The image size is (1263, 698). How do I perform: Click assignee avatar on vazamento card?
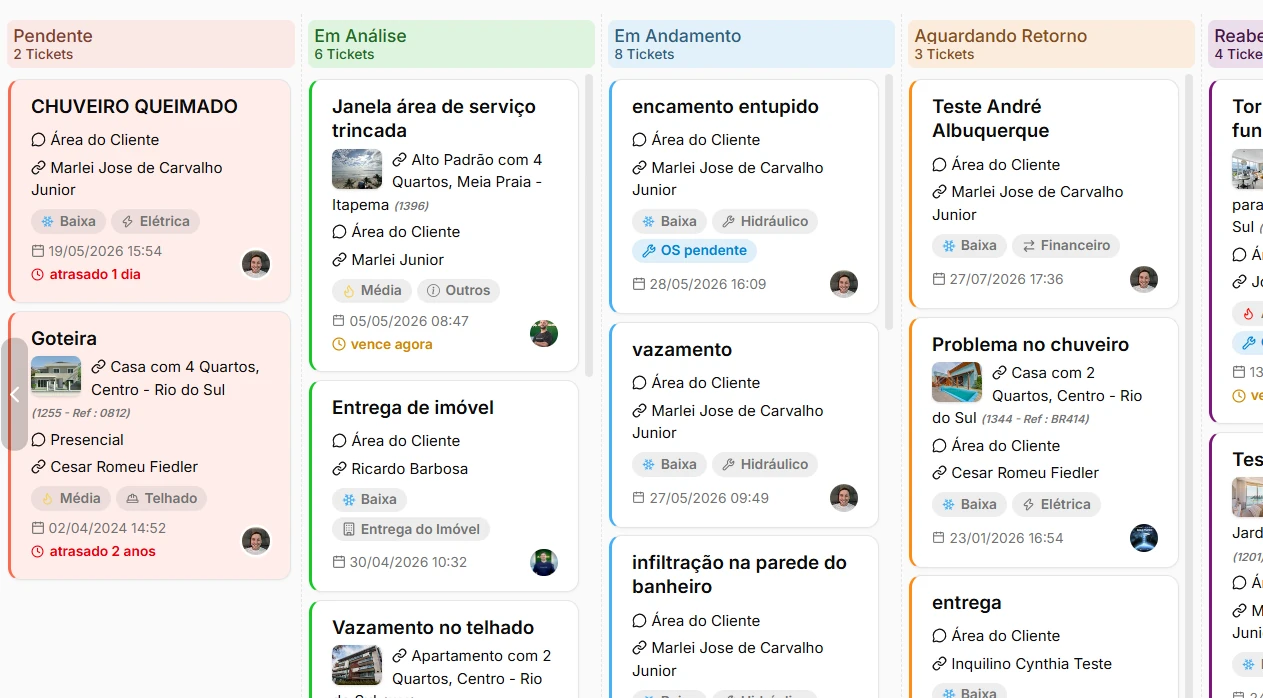click(x=844, y=498)
